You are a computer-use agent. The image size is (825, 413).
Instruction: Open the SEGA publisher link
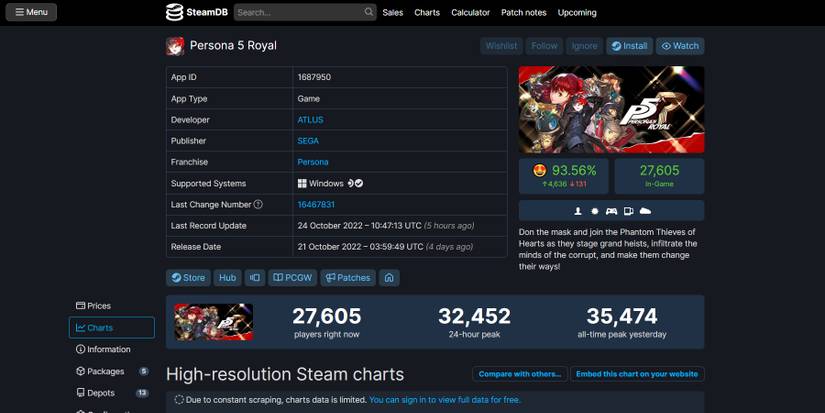[308, 141]
